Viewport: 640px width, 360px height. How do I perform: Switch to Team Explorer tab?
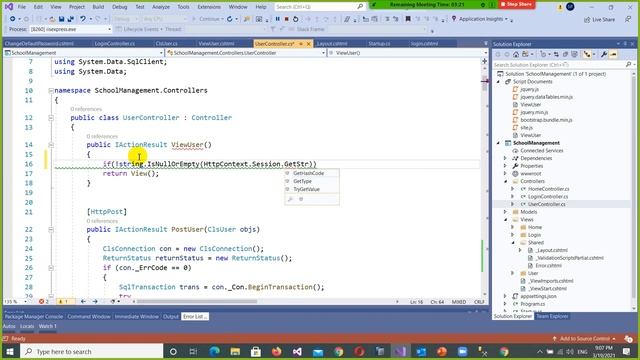(552, 316)
